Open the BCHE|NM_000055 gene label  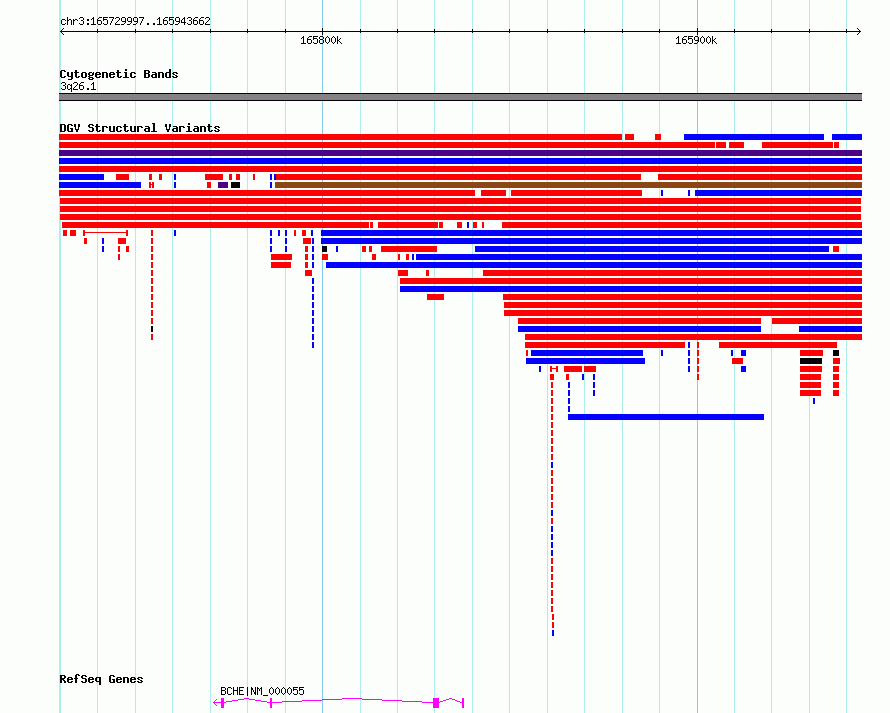(x=262, y=691)
